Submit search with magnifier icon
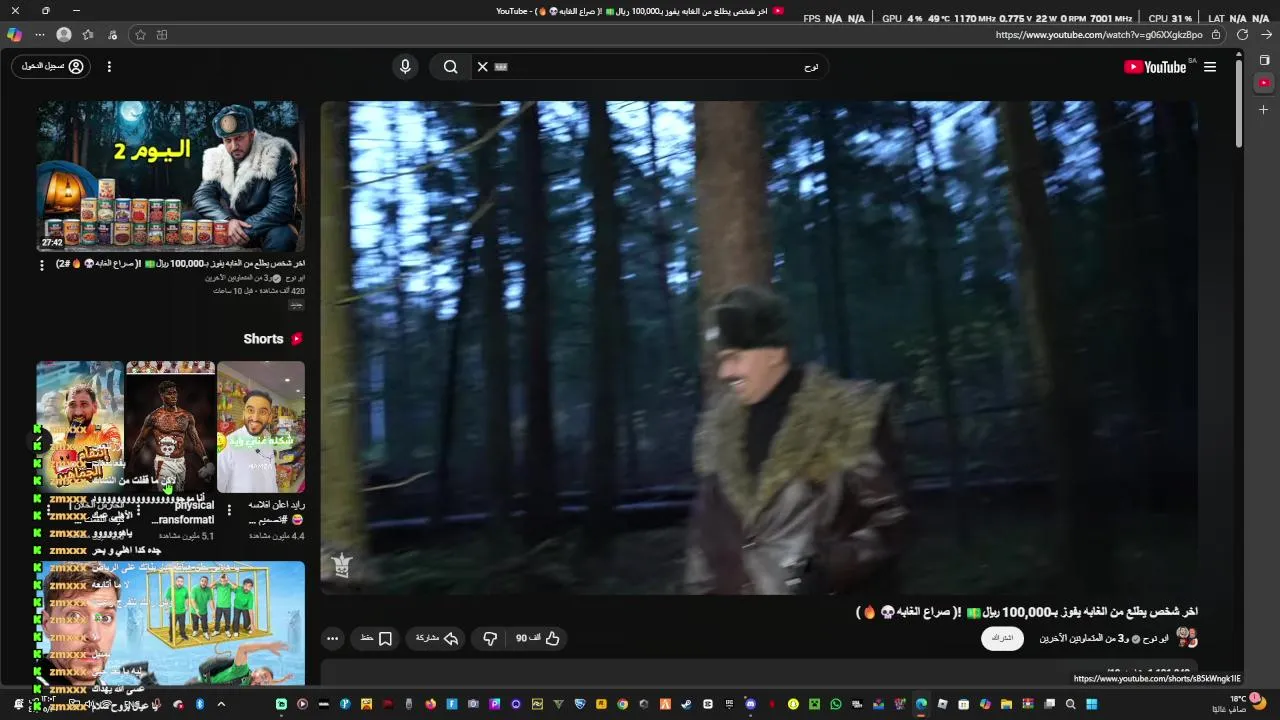 click(x=451, y=67)
